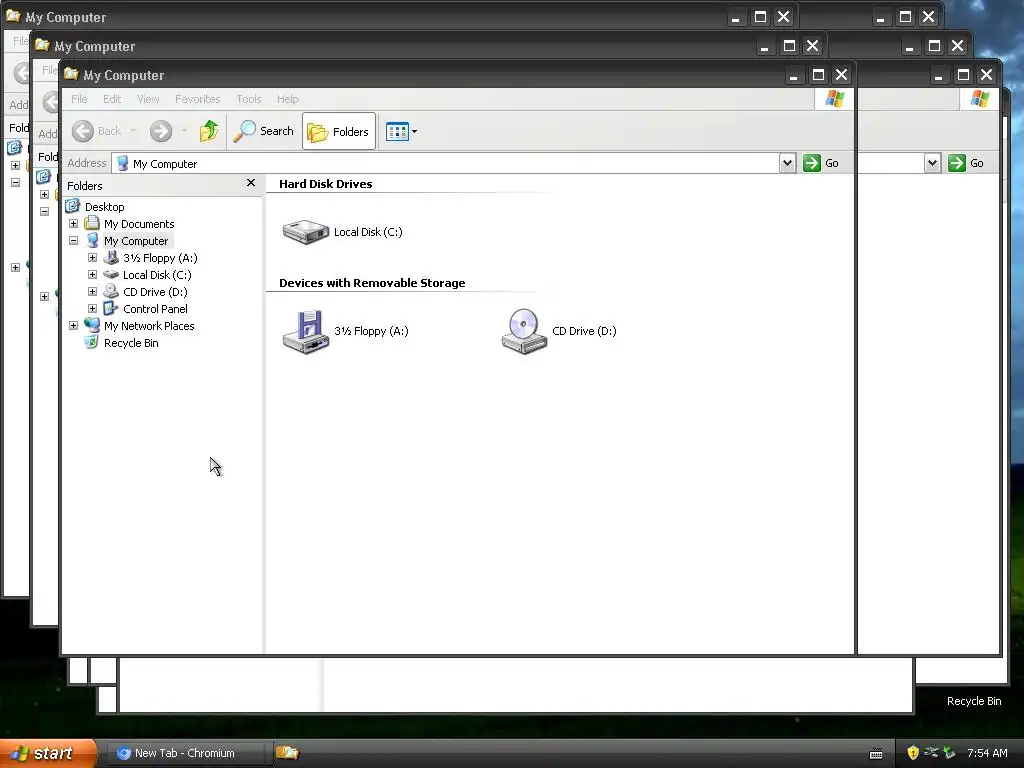Open the Help menu
The image size is (1024, 768).
coord(287,99)
